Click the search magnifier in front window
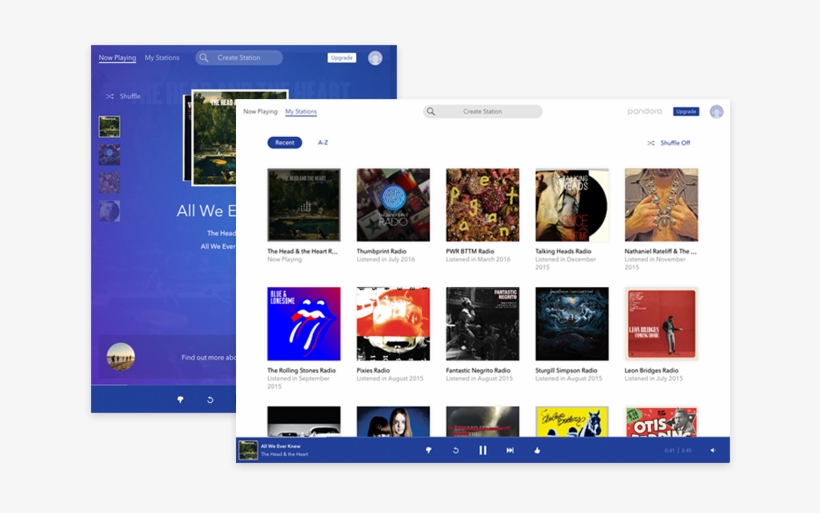The image size is (820, 513). click(x=431, y=111)
